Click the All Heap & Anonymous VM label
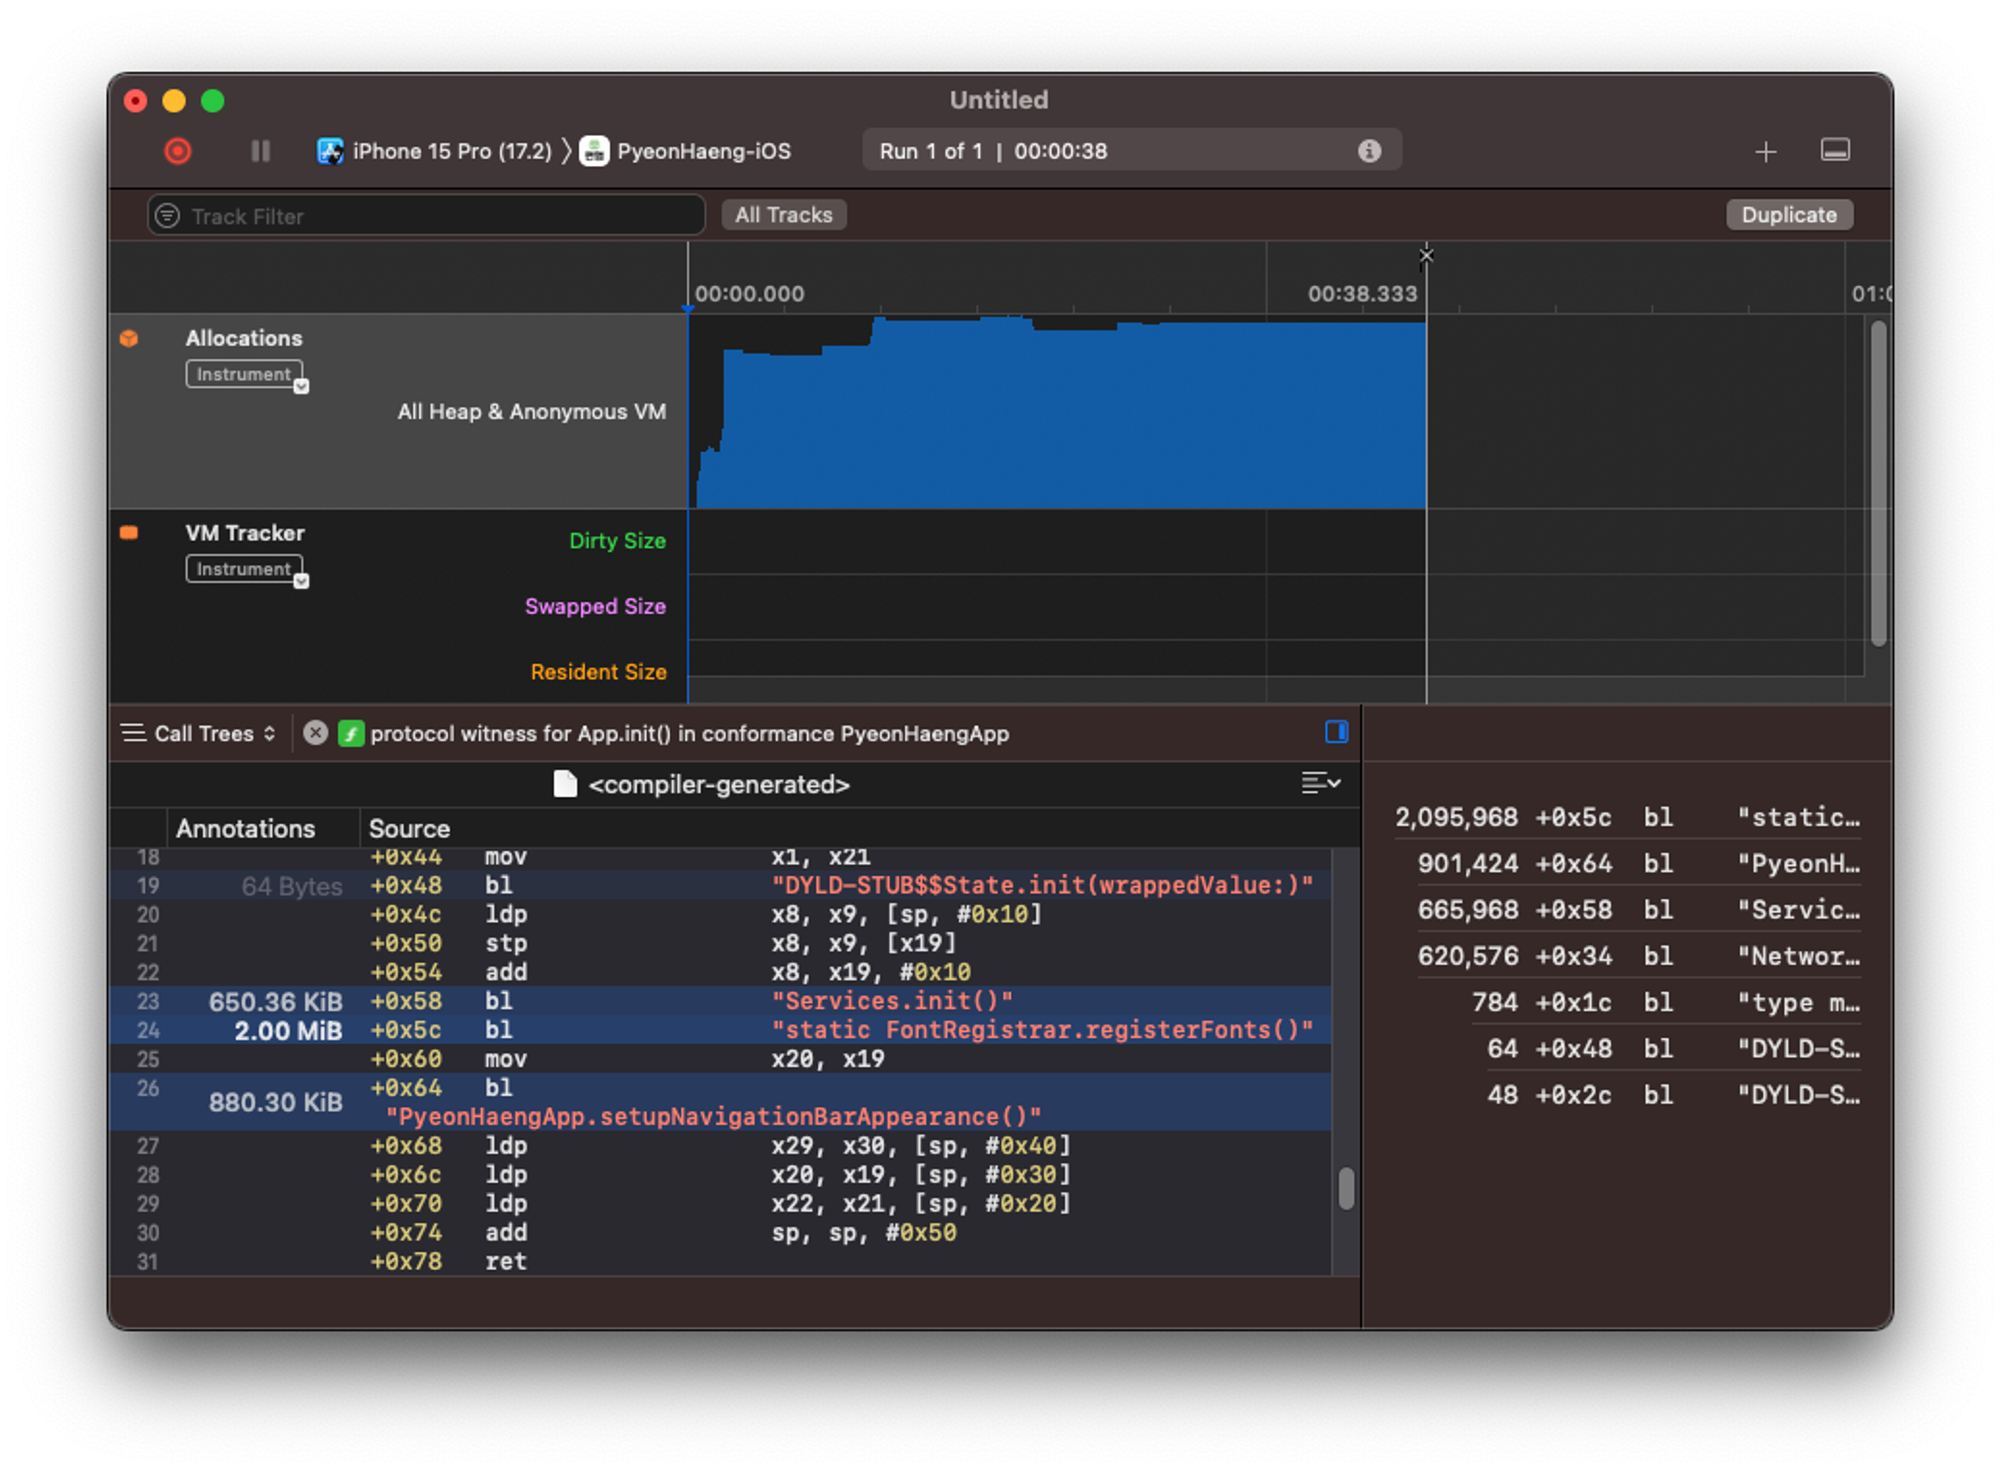The image size is (2000, 1472). (x=532, y=412)
